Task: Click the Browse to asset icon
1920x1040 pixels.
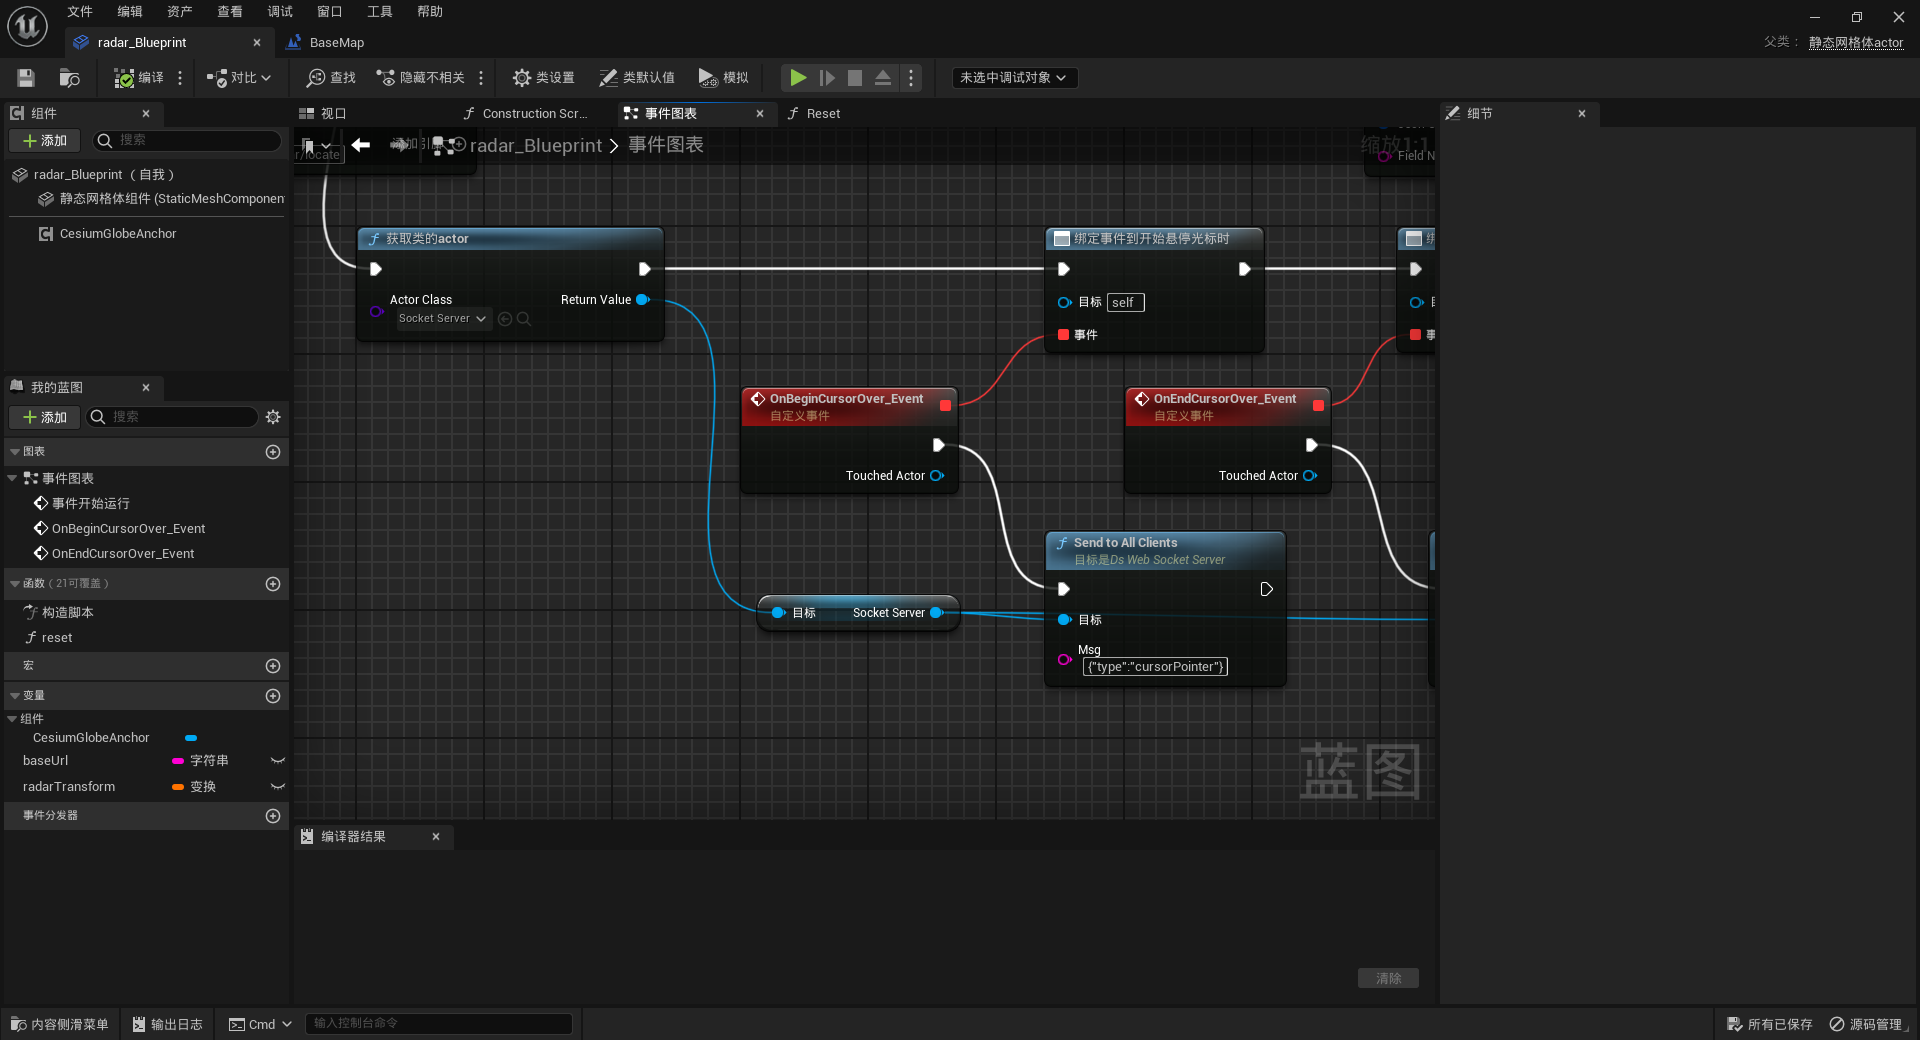Action: click(70, 78)
